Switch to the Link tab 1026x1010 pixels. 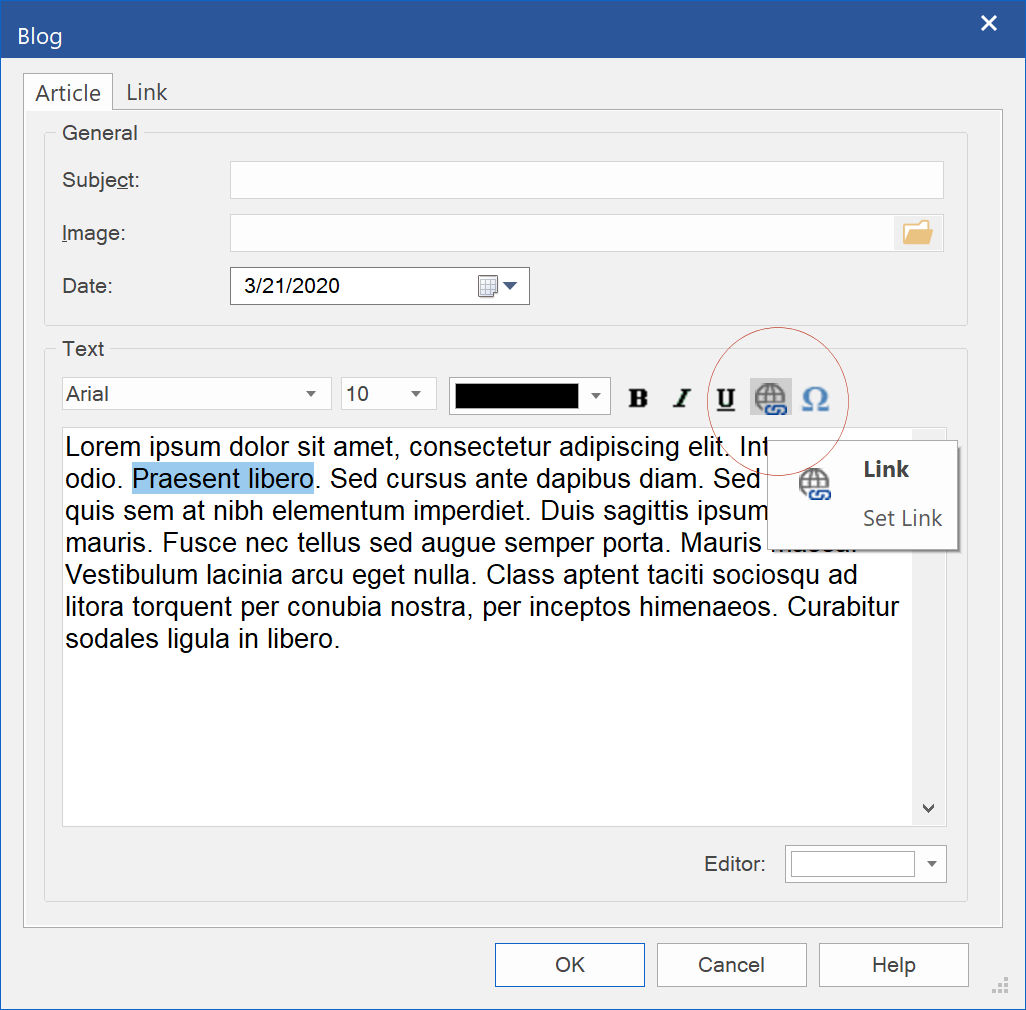point(147,92)
